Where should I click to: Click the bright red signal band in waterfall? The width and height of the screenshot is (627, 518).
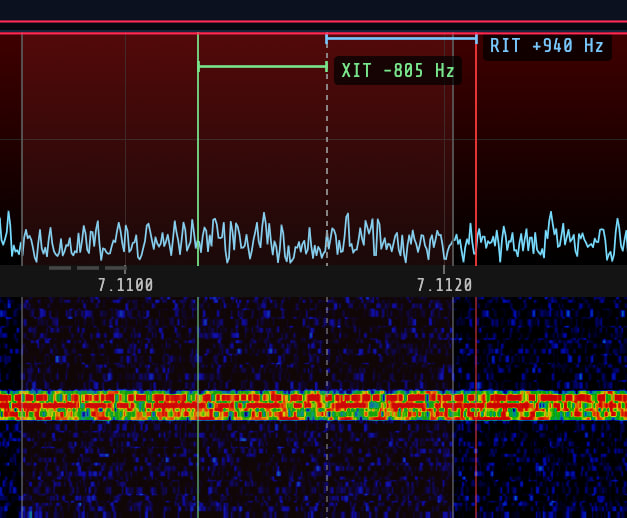[314, 406]
